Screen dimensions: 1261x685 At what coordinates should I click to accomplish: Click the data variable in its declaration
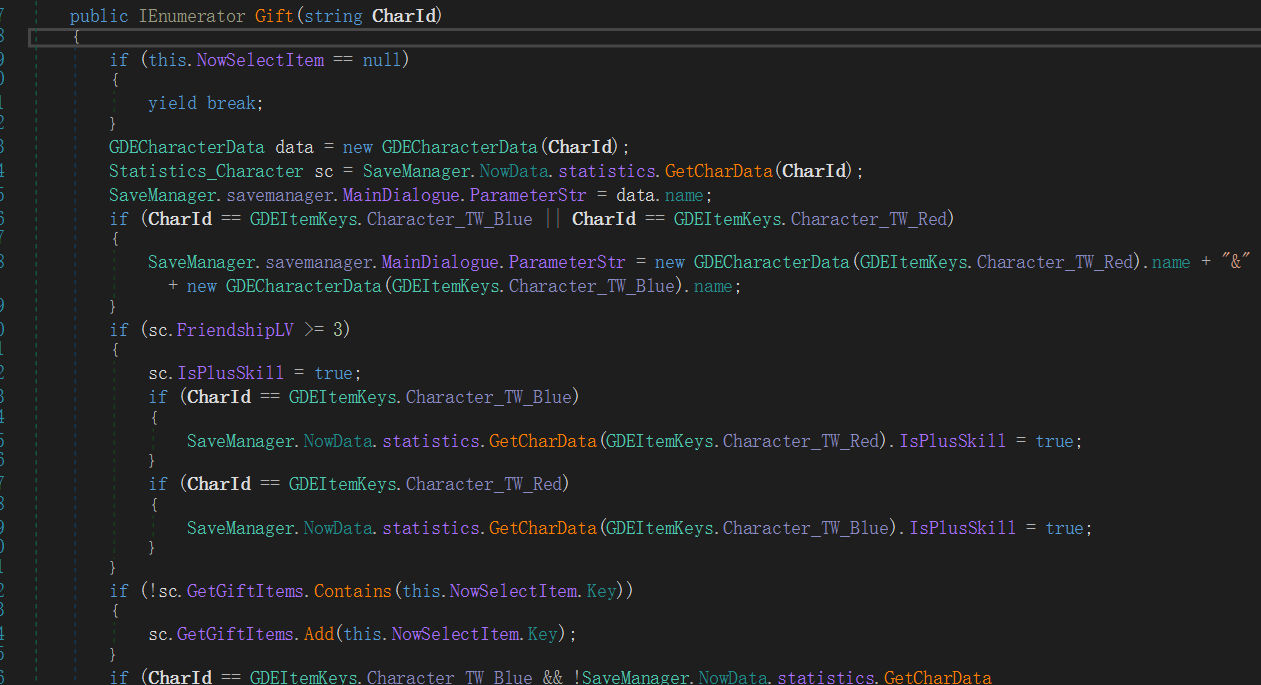tap(294, 146)
